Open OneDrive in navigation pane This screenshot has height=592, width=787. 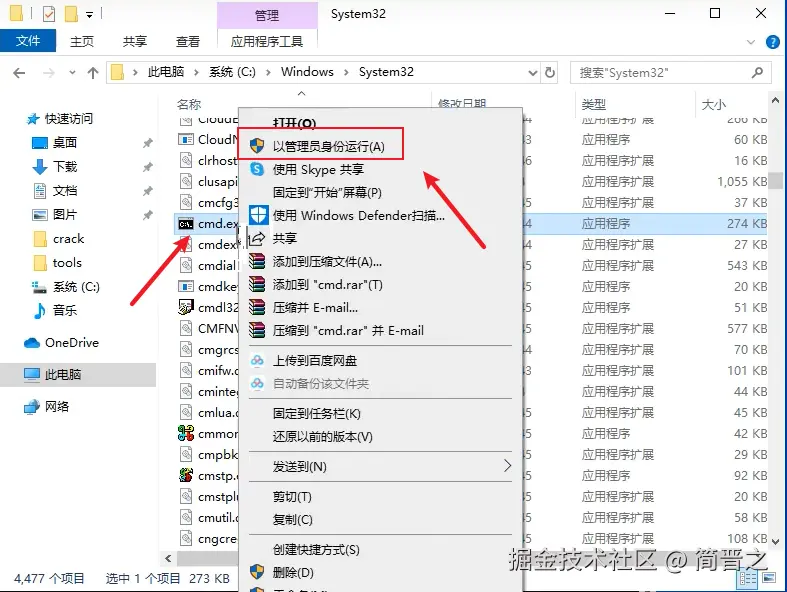tap(72, 343)
